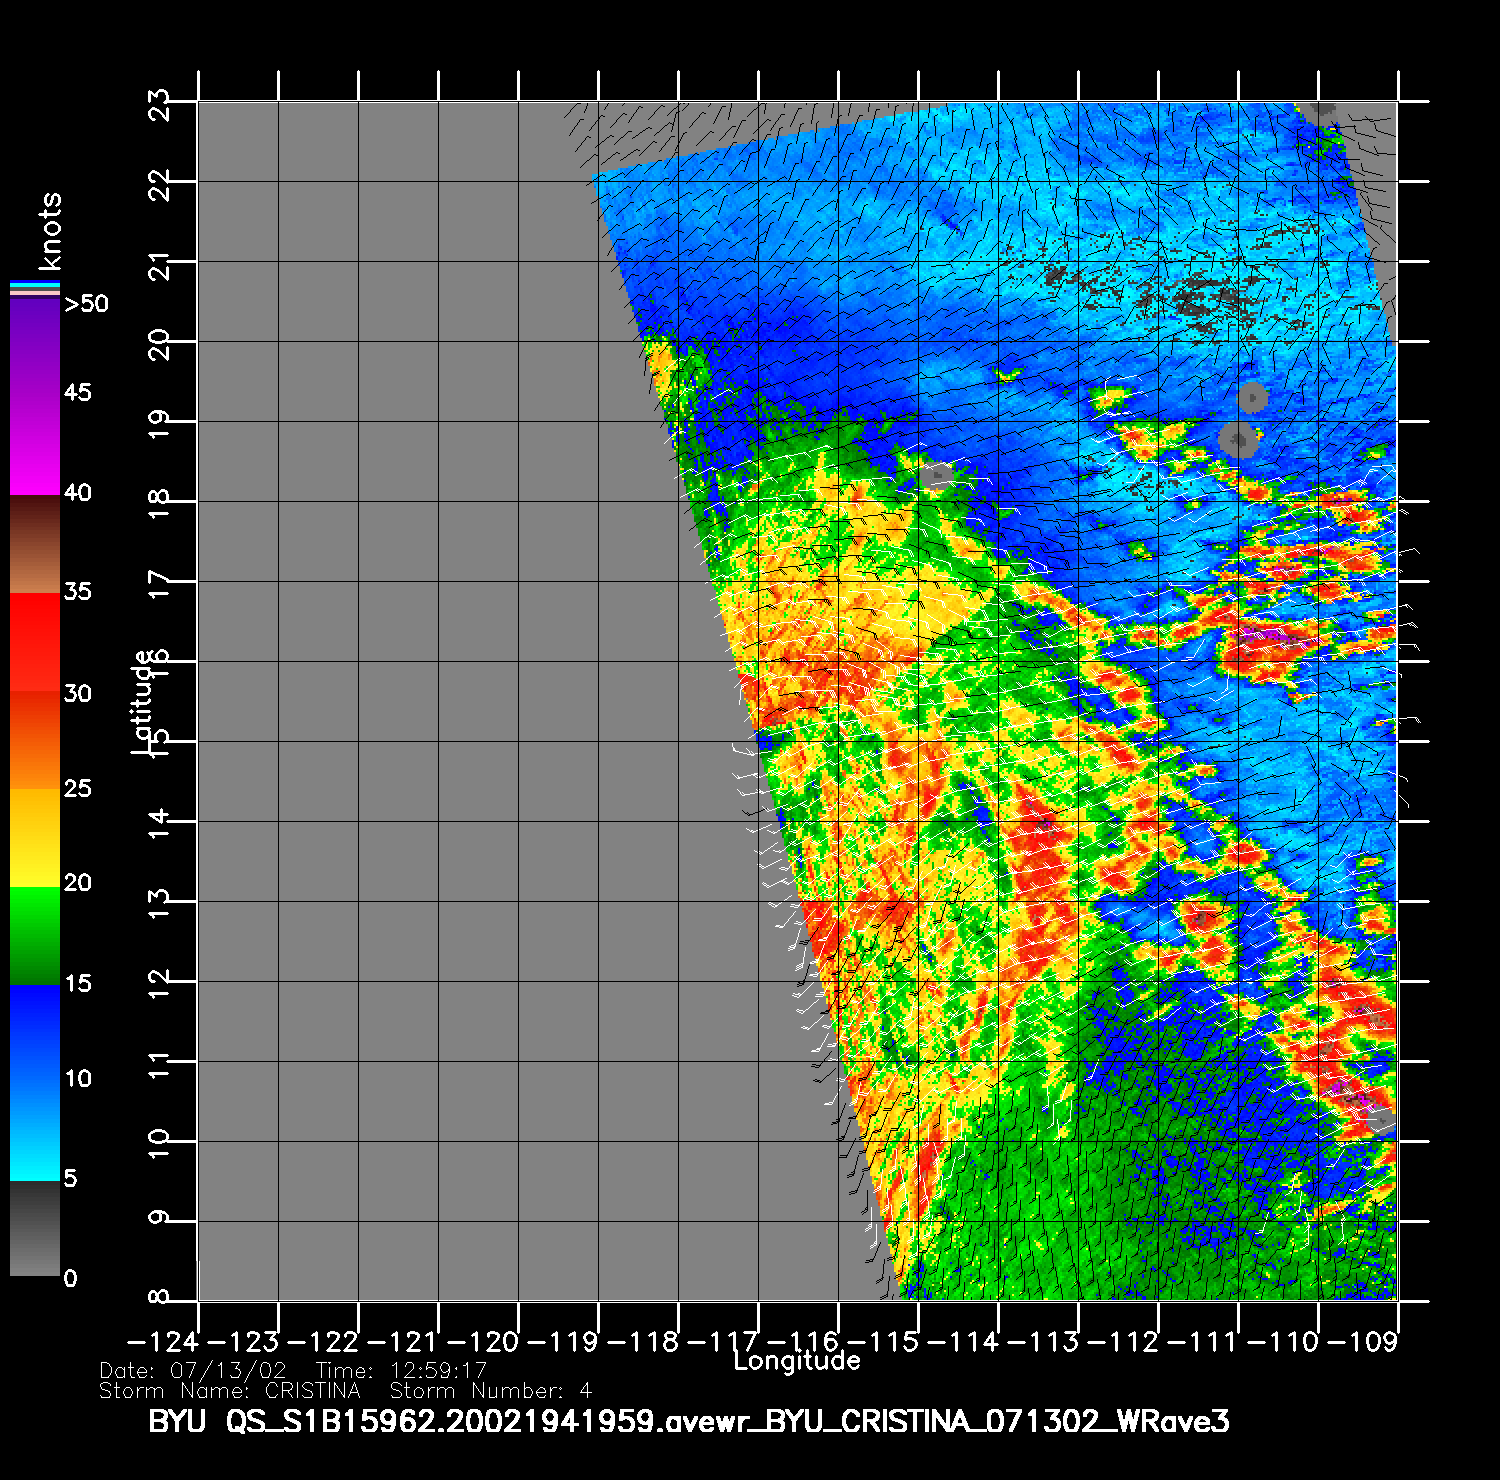Select the "Longitude" axis title
1500x1480 pixels.
[x=797, y=1361]
